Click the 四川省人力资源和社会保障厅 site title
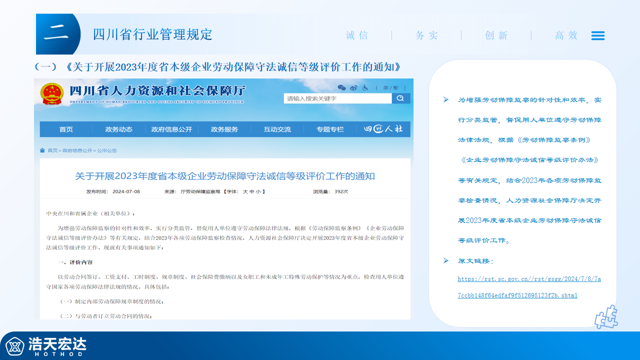This screenshot has height=360, width=640. (157, 91)
